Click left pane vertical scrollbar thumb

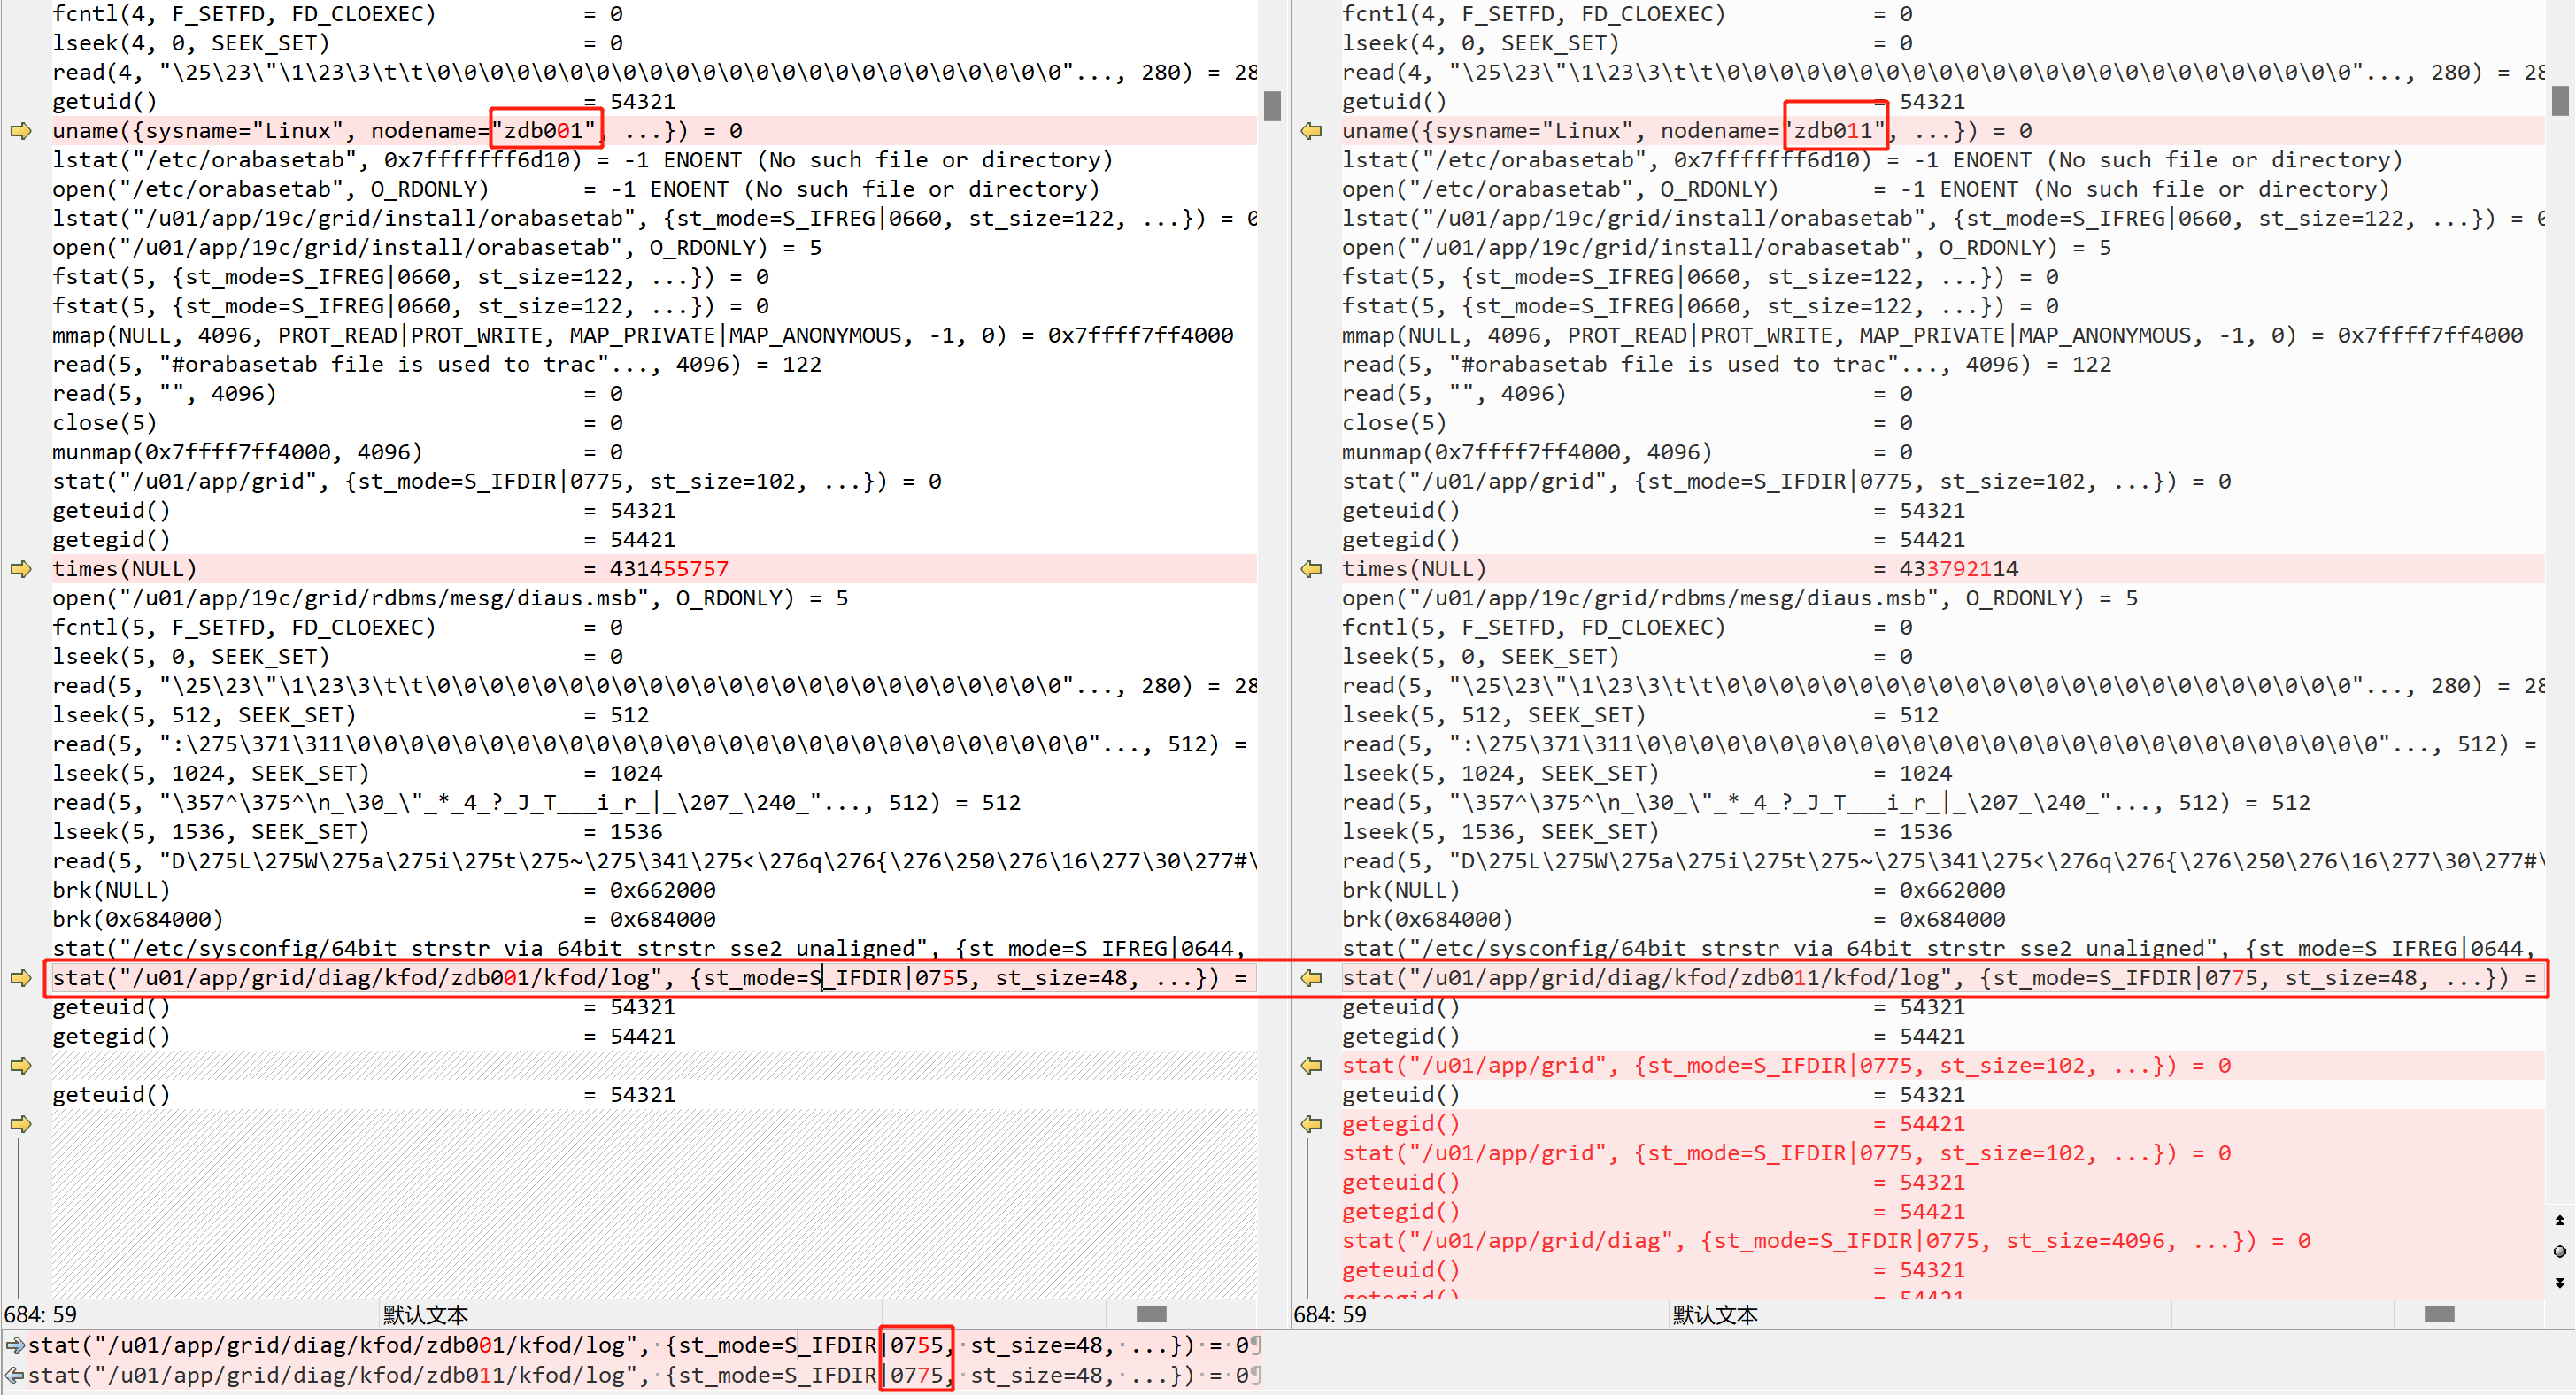[x=1272, y=106]
